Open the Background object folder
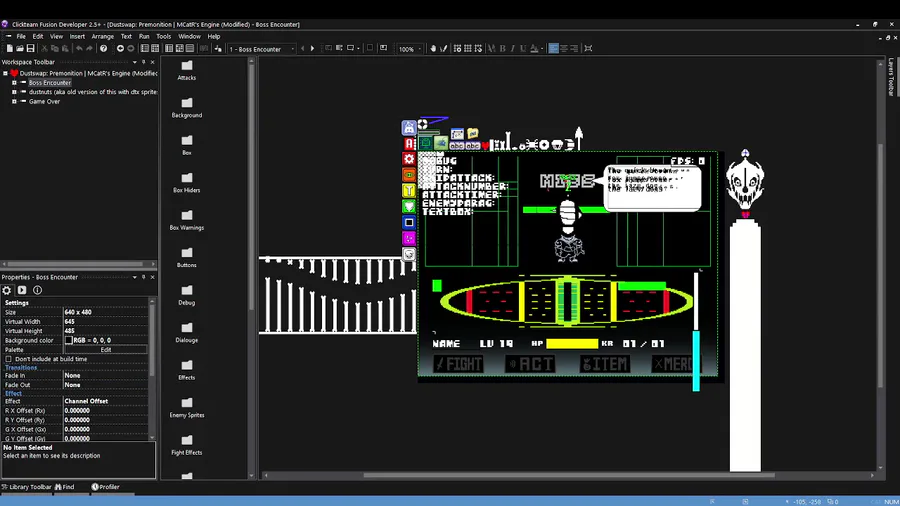 coord(187,107)
